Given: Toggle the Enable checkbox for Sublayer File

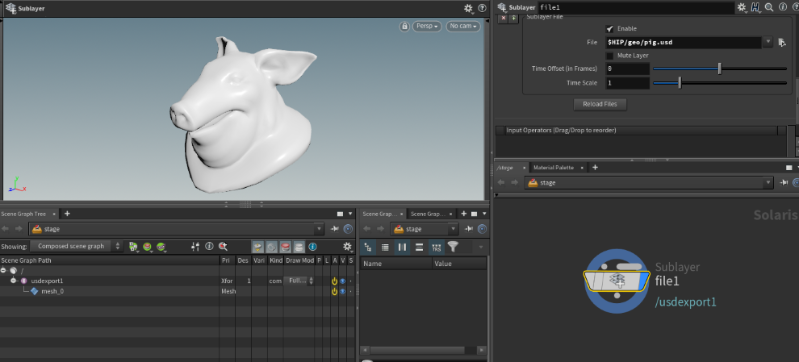Looking at the screenshot, I should click(x=609, y=29).
